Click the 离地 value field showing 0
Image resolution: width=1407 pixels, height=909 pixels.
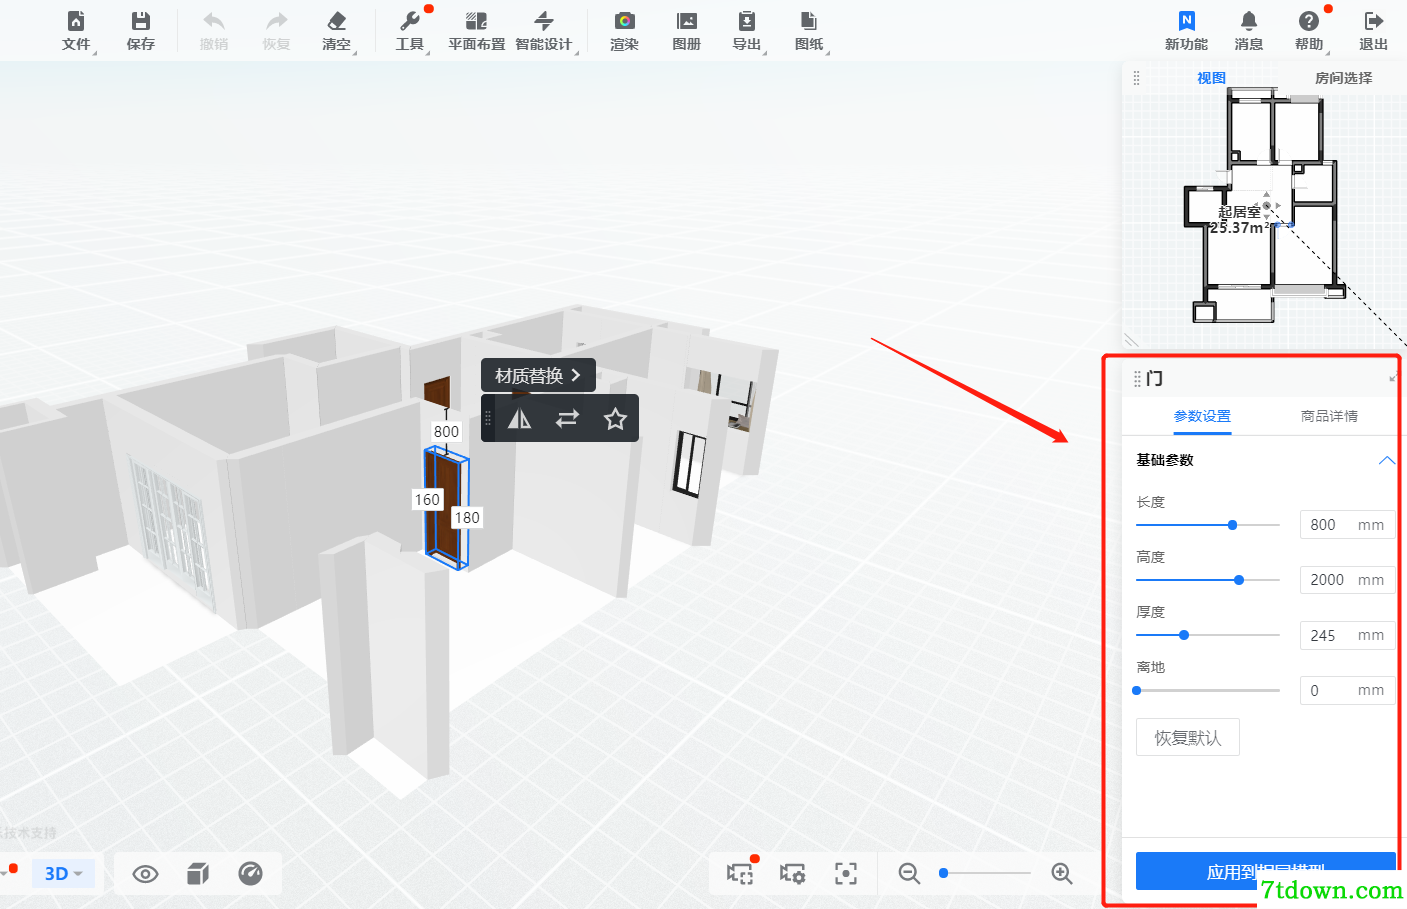(1347, 690)
